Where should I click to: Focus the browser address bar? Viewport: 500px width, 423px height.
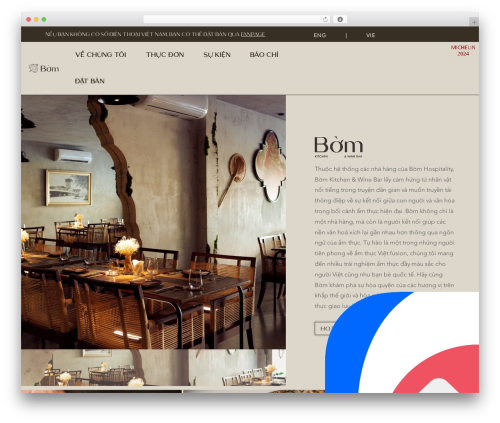click(236, 20)
